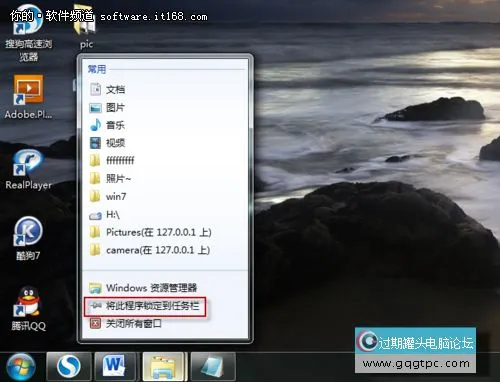Open the H:\ drive entry
500x382 pixels.
coord(165,214)
